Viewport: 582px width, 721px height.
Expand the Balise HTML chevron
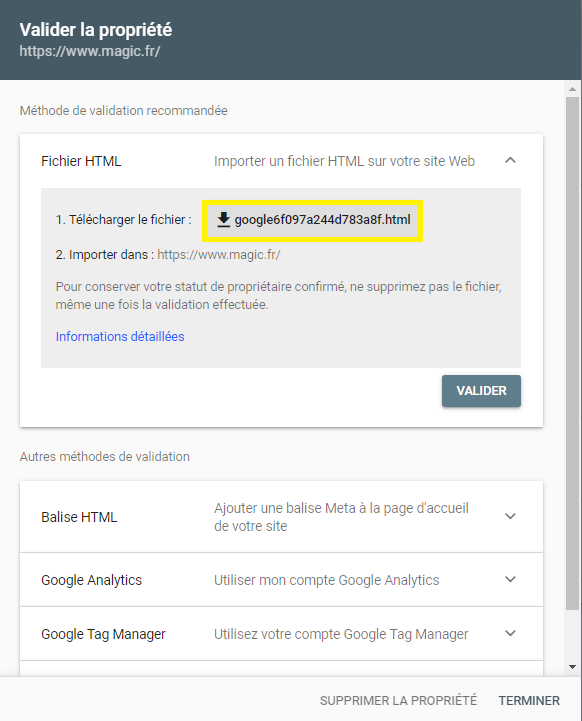510,516
